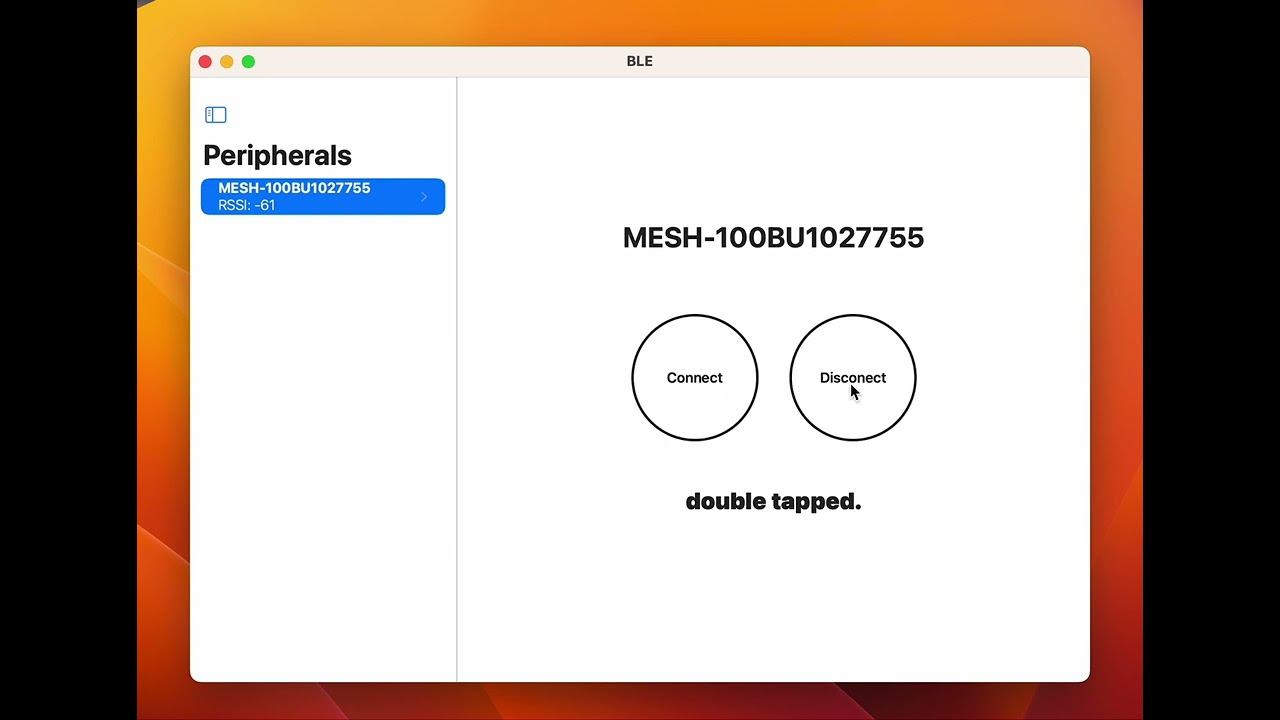1280x720 pixels.
Task: Click the 'double tapped.' status text
Action: pyautogui.click(x=773, y=501)
